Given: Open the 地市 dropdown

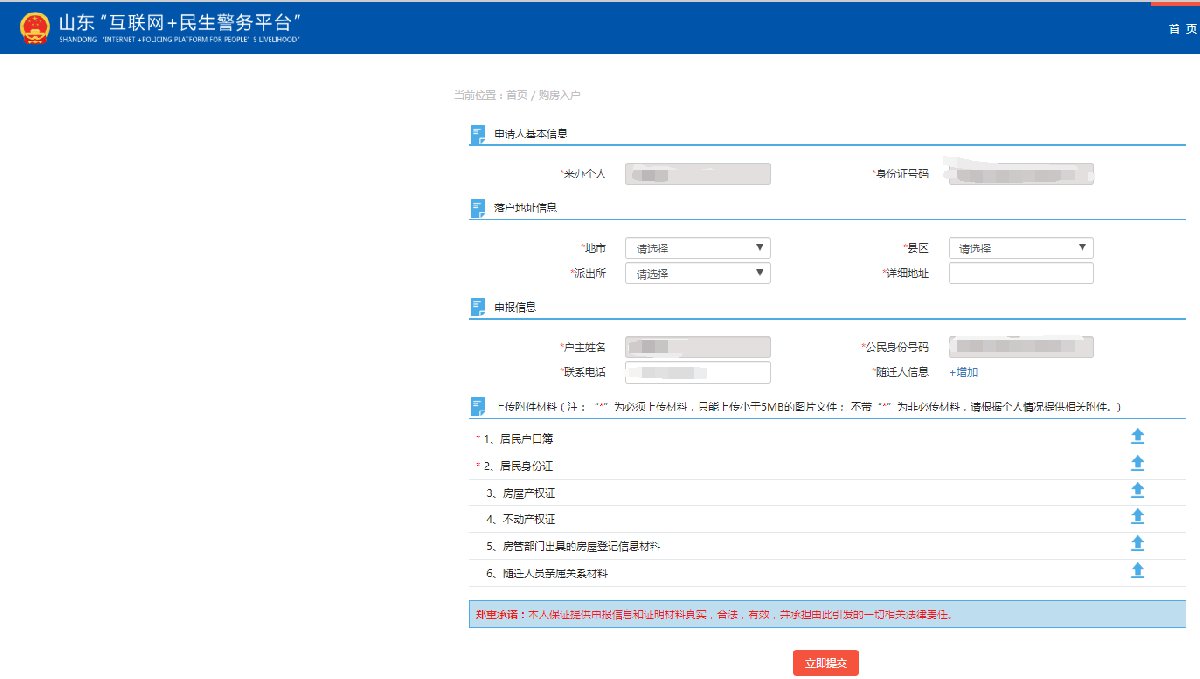Looking at the screenshot, I should tap(697, 248).
